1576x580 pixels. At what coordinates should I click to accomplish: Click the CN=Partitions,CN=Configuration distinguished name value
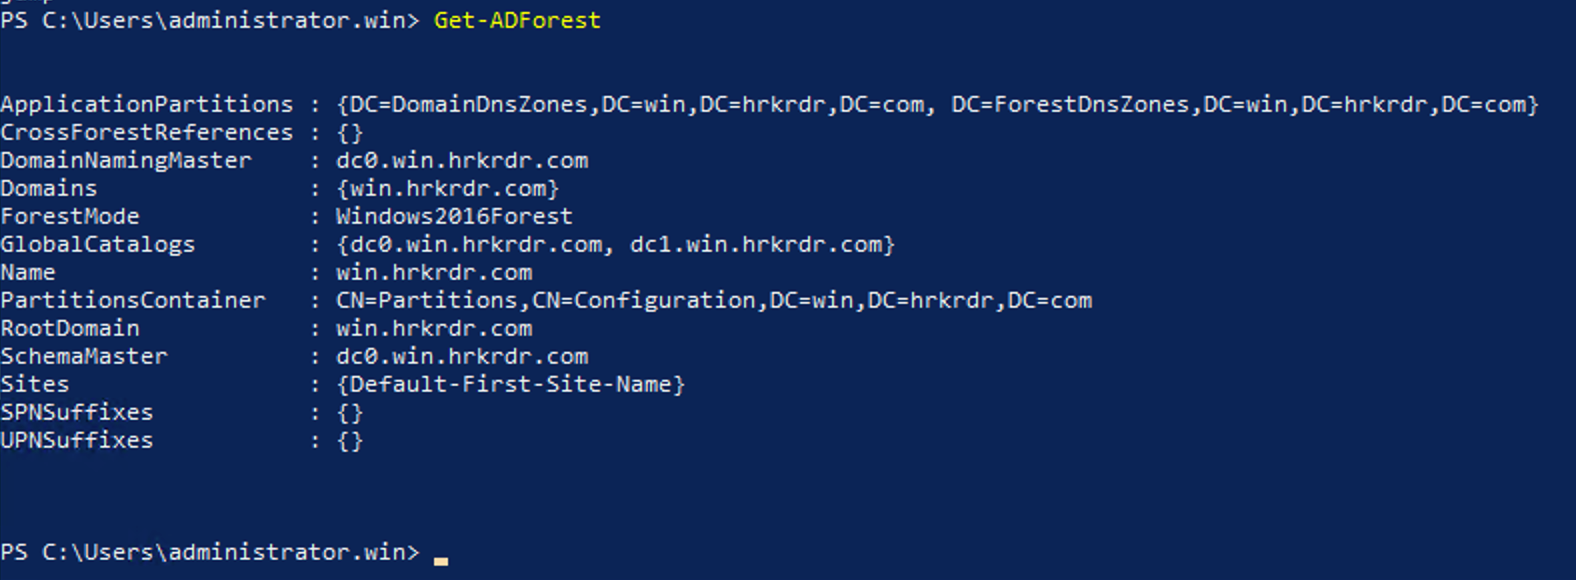pos(714,300)
